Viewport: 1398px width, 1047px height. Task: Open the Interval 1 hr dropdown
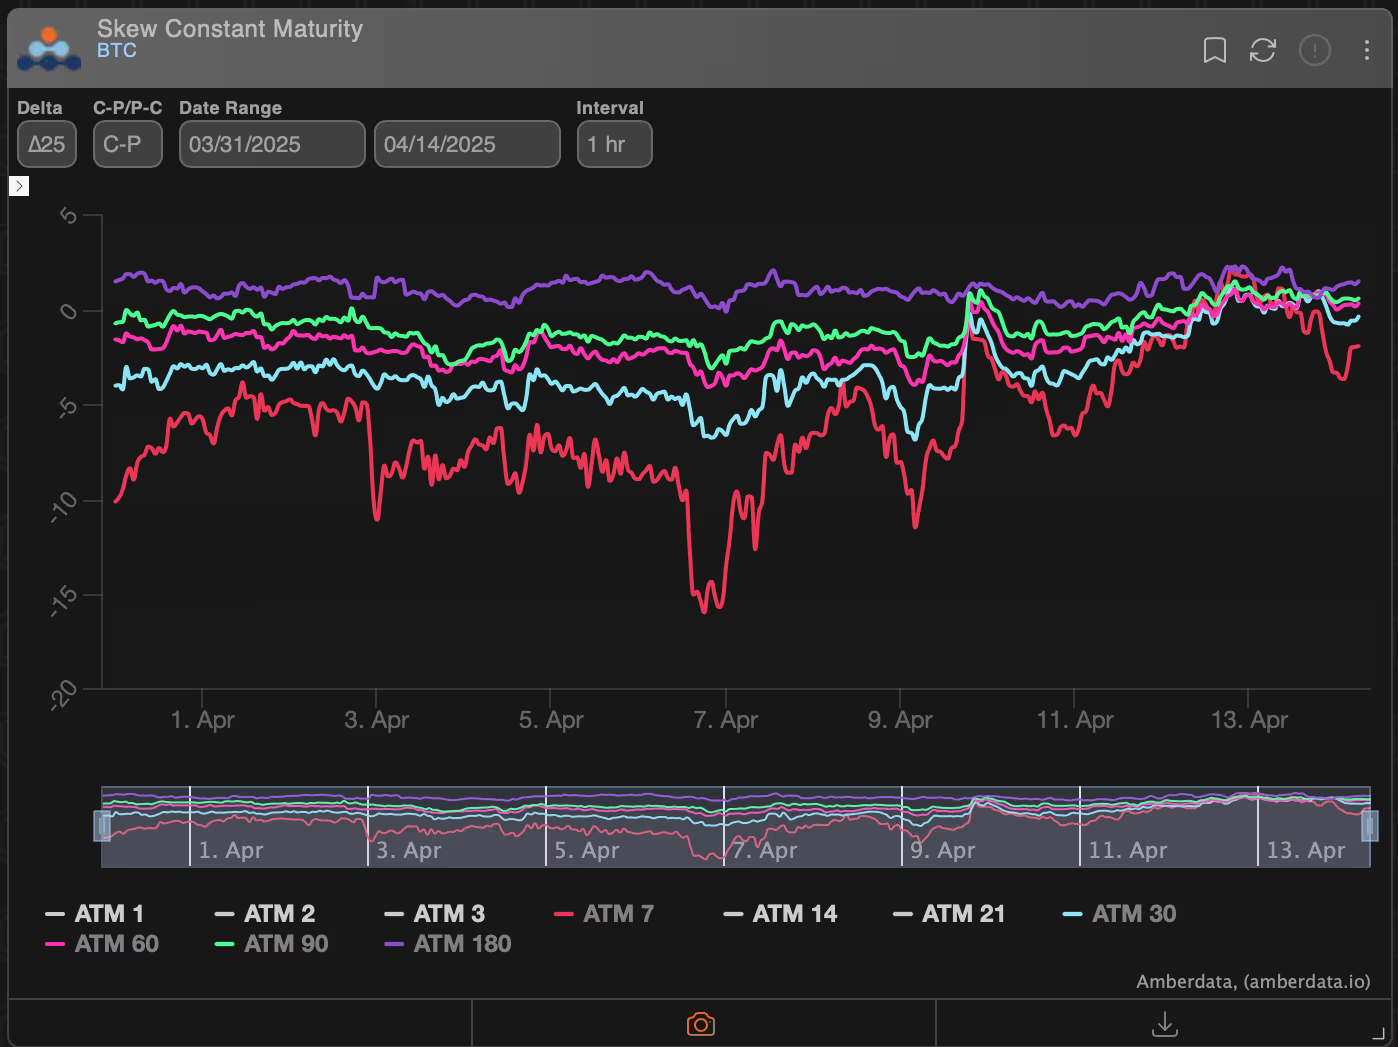click(614, 144)
